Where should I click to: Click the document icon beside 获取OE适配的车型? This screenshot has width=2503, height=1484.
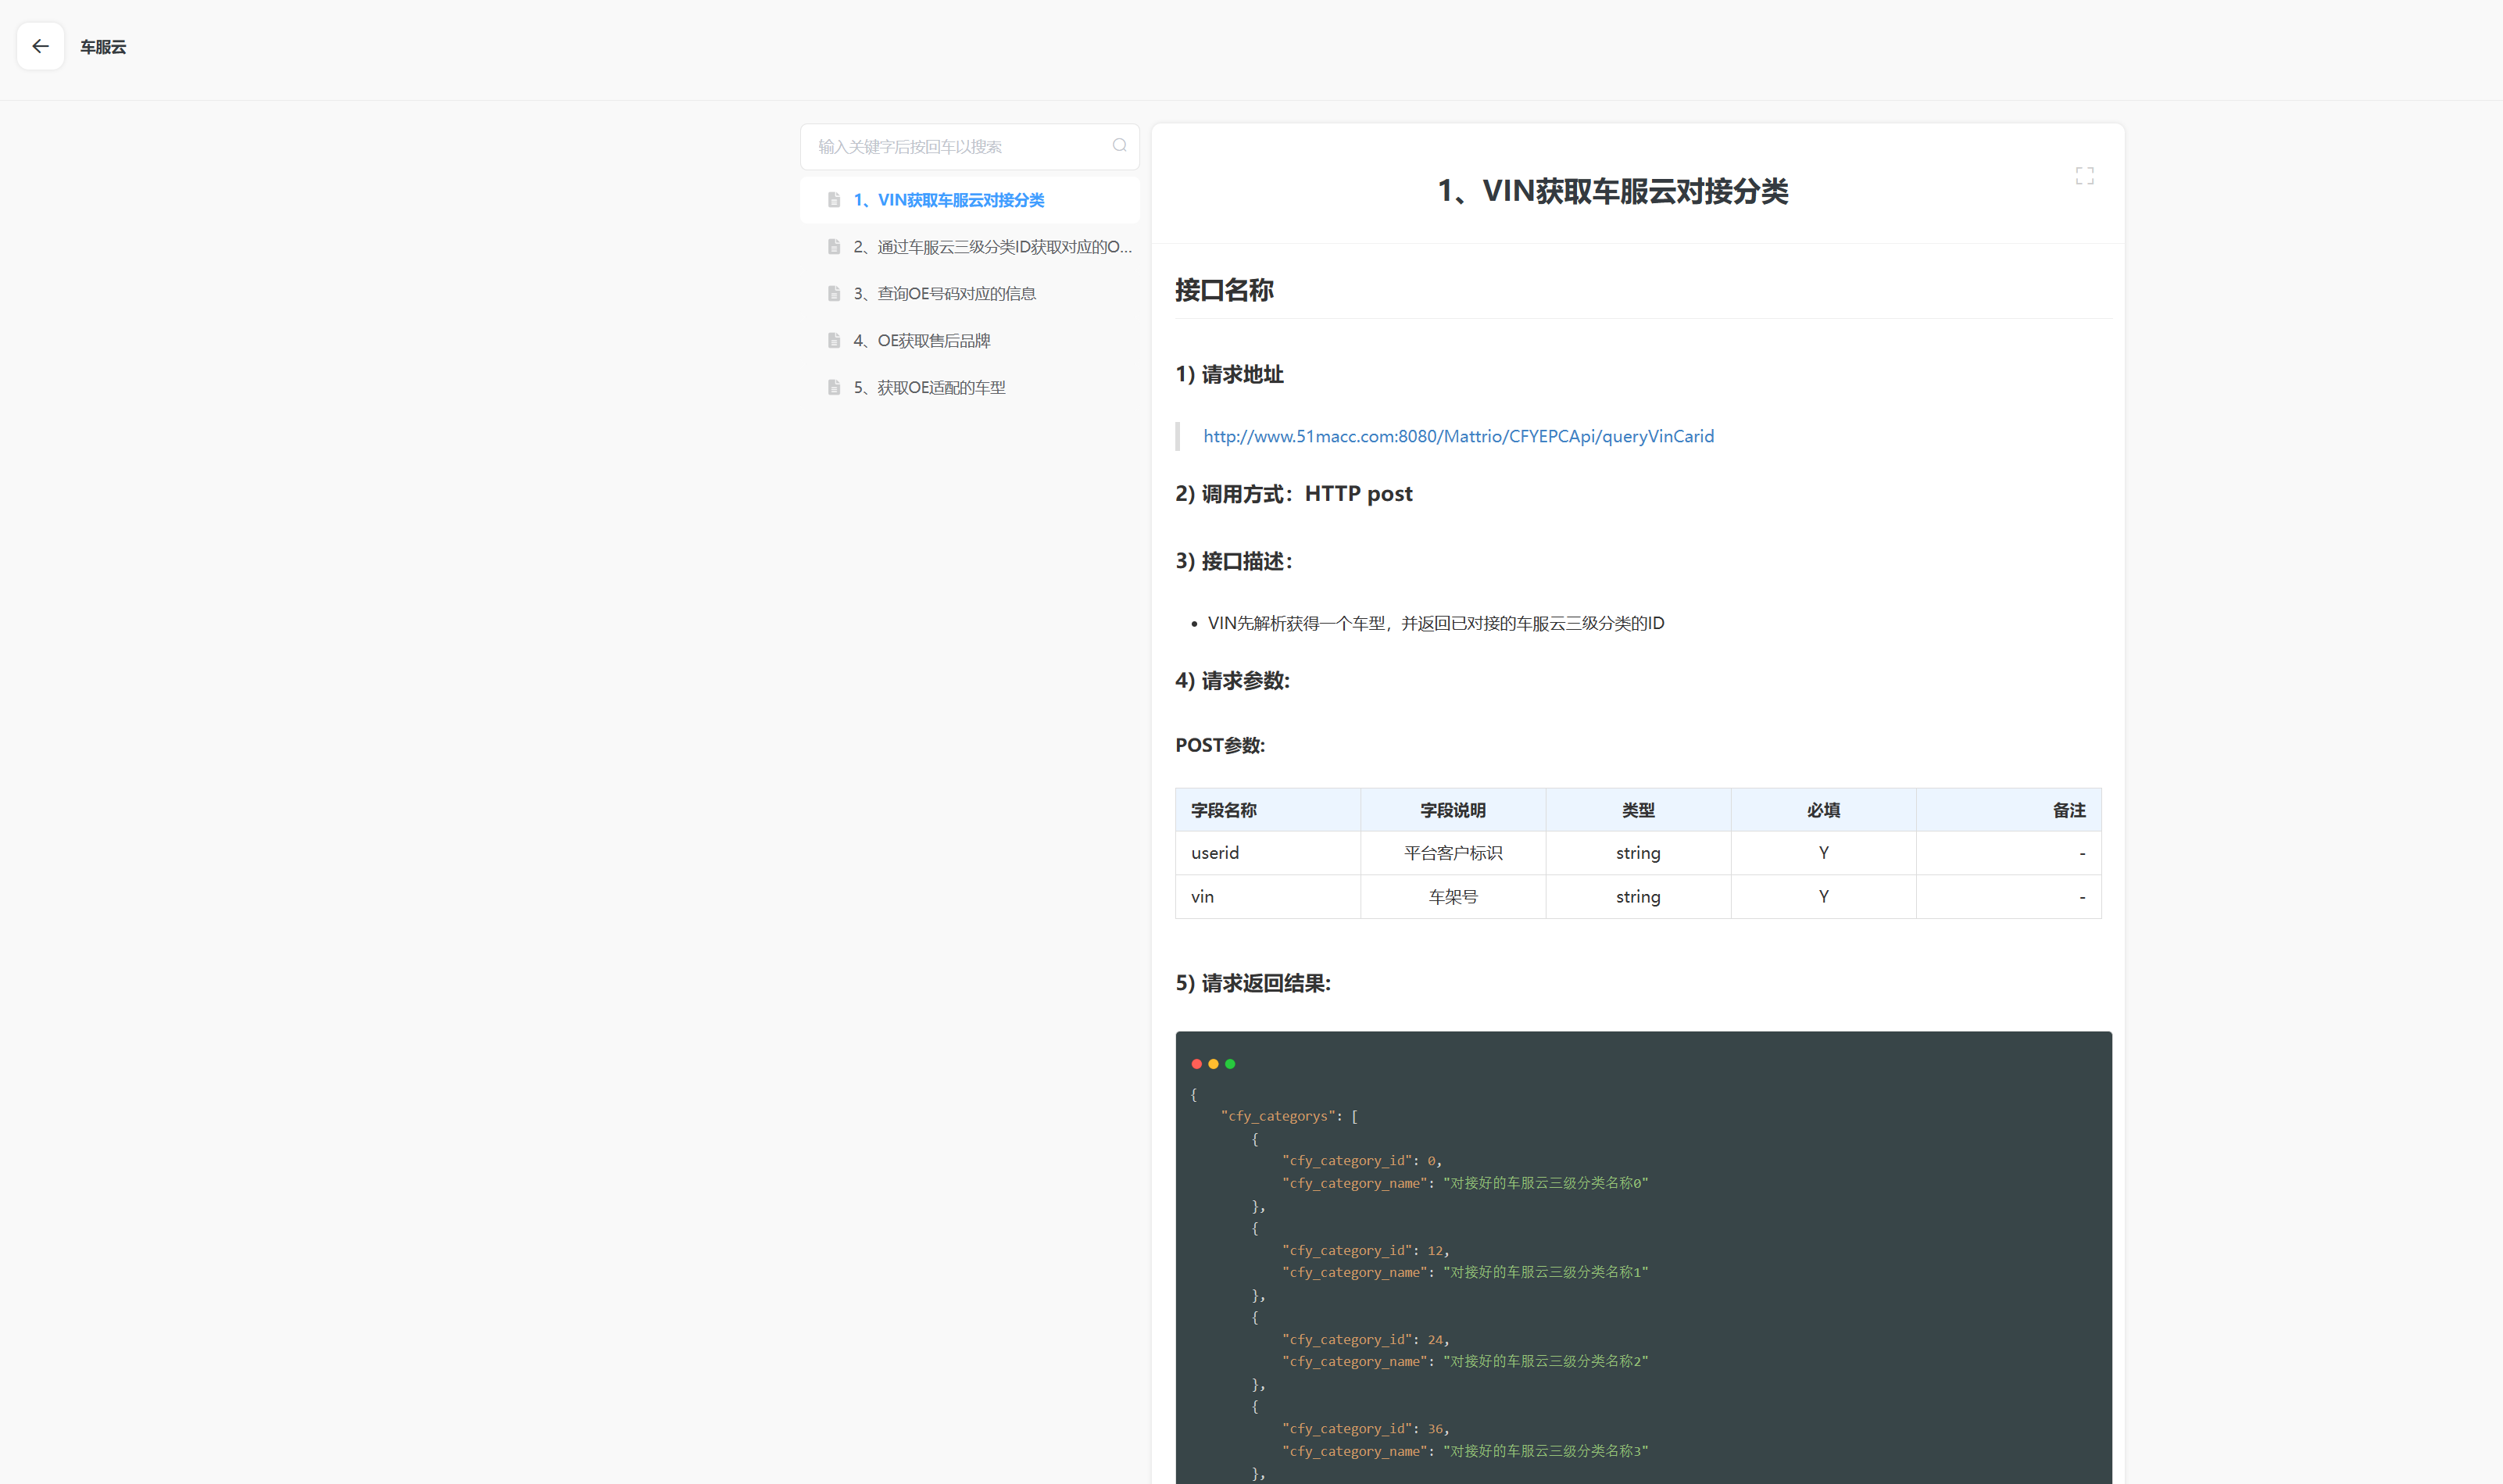(833, 387)
